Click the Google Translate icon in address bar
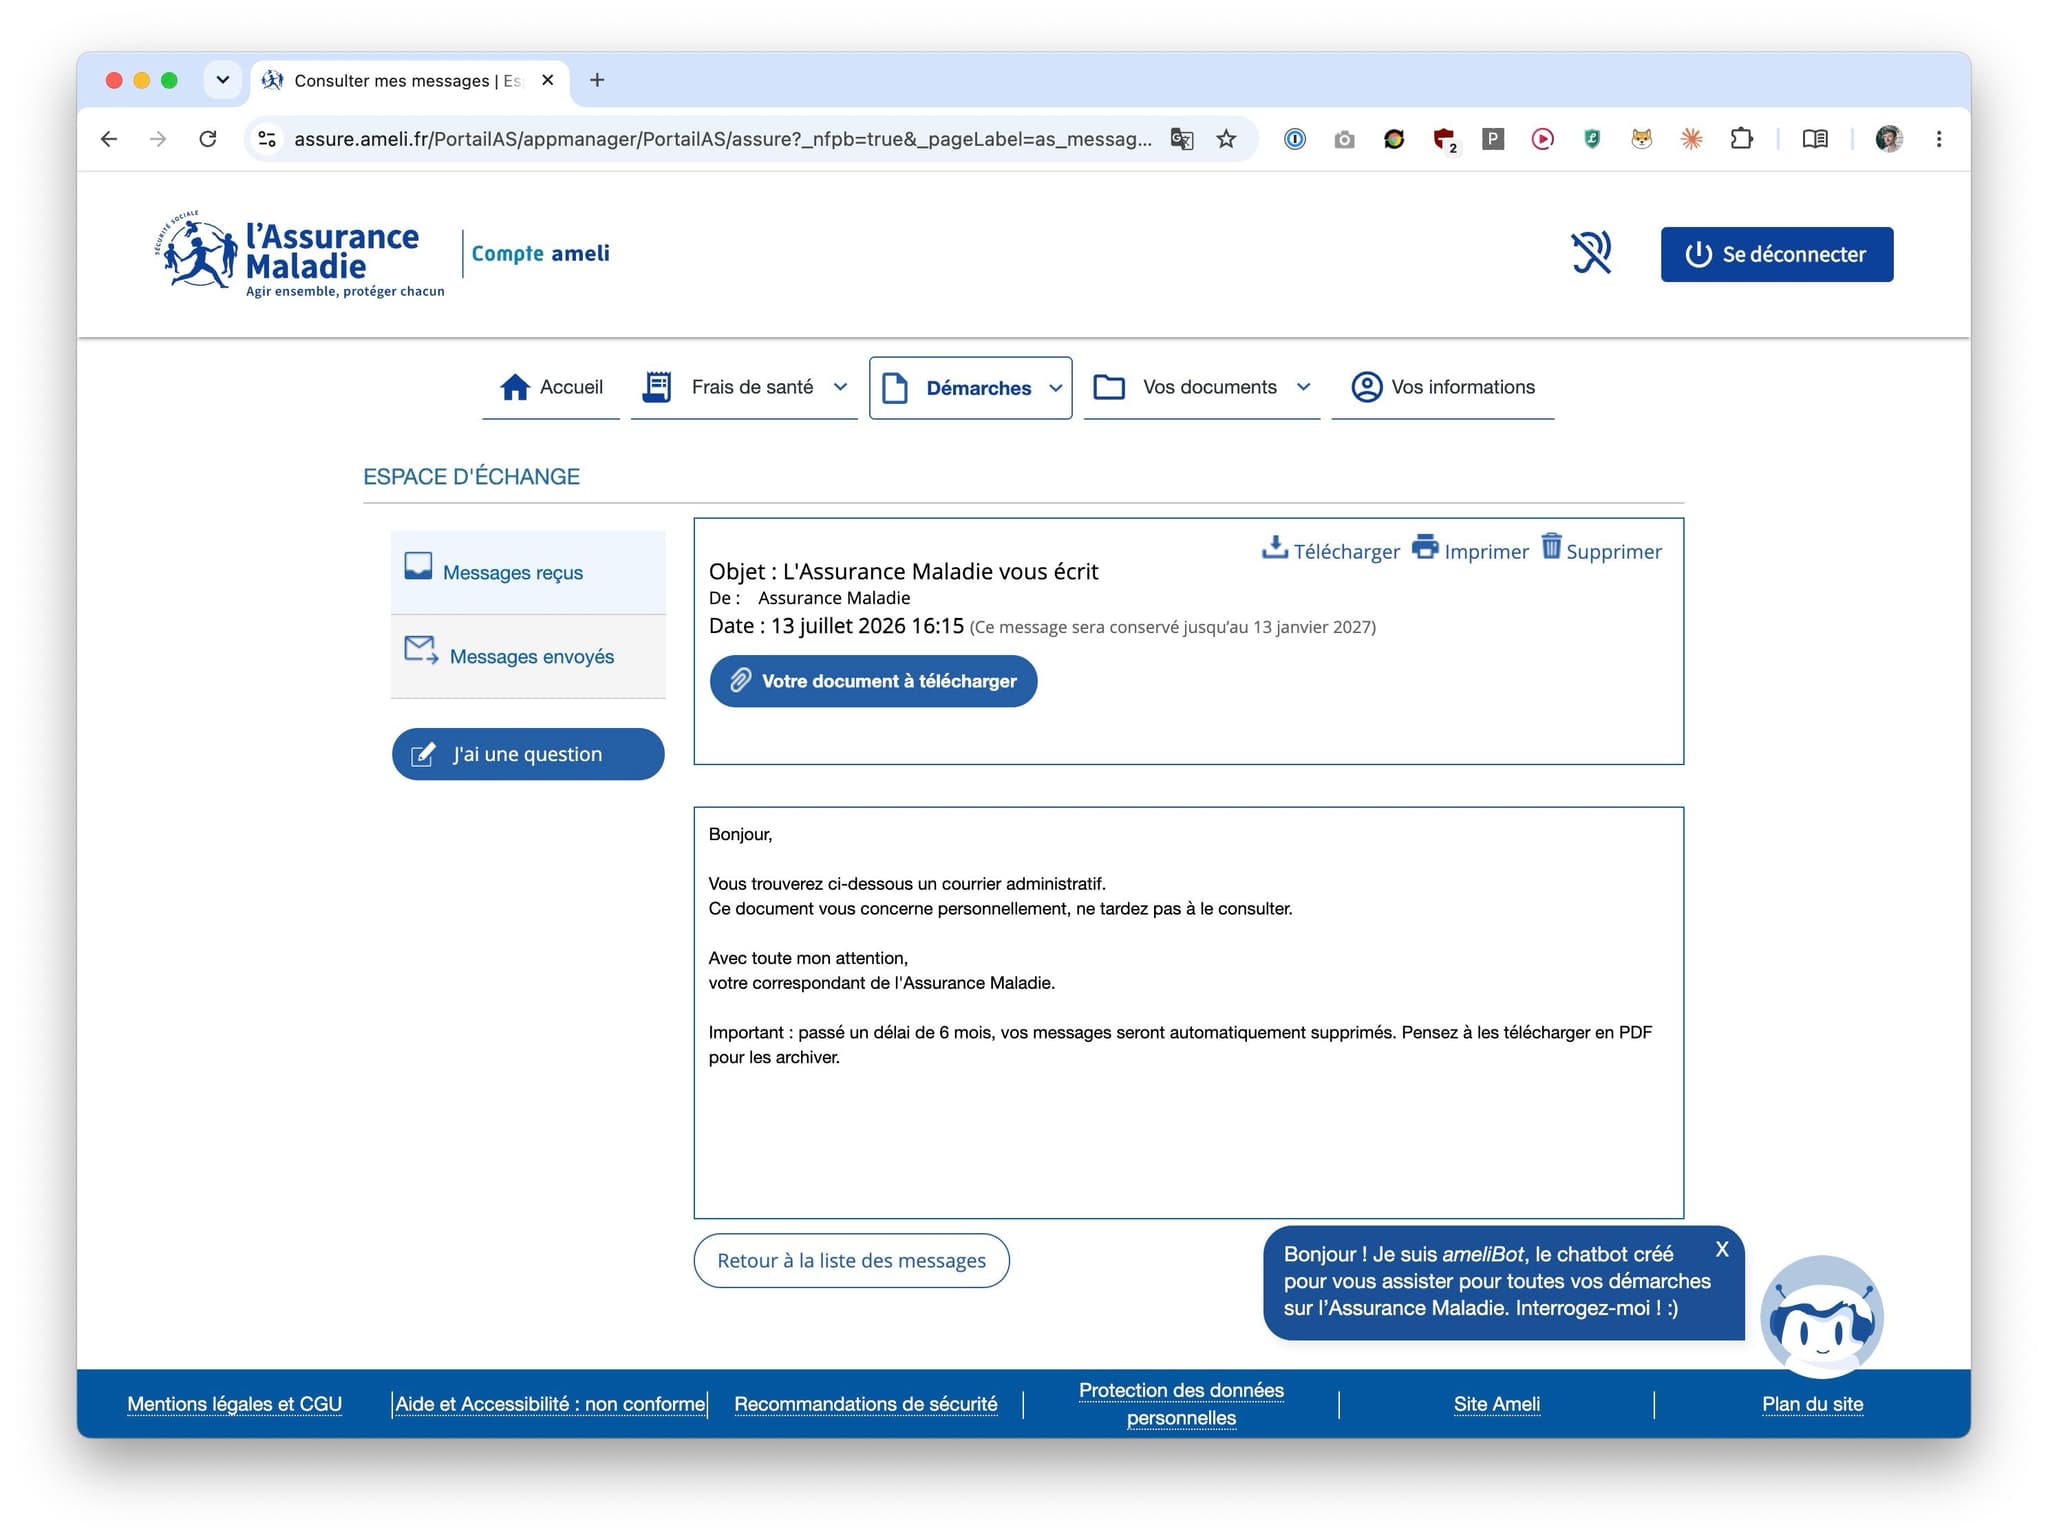This screenshot has height=1540, width=2048. pos(1182,139)
